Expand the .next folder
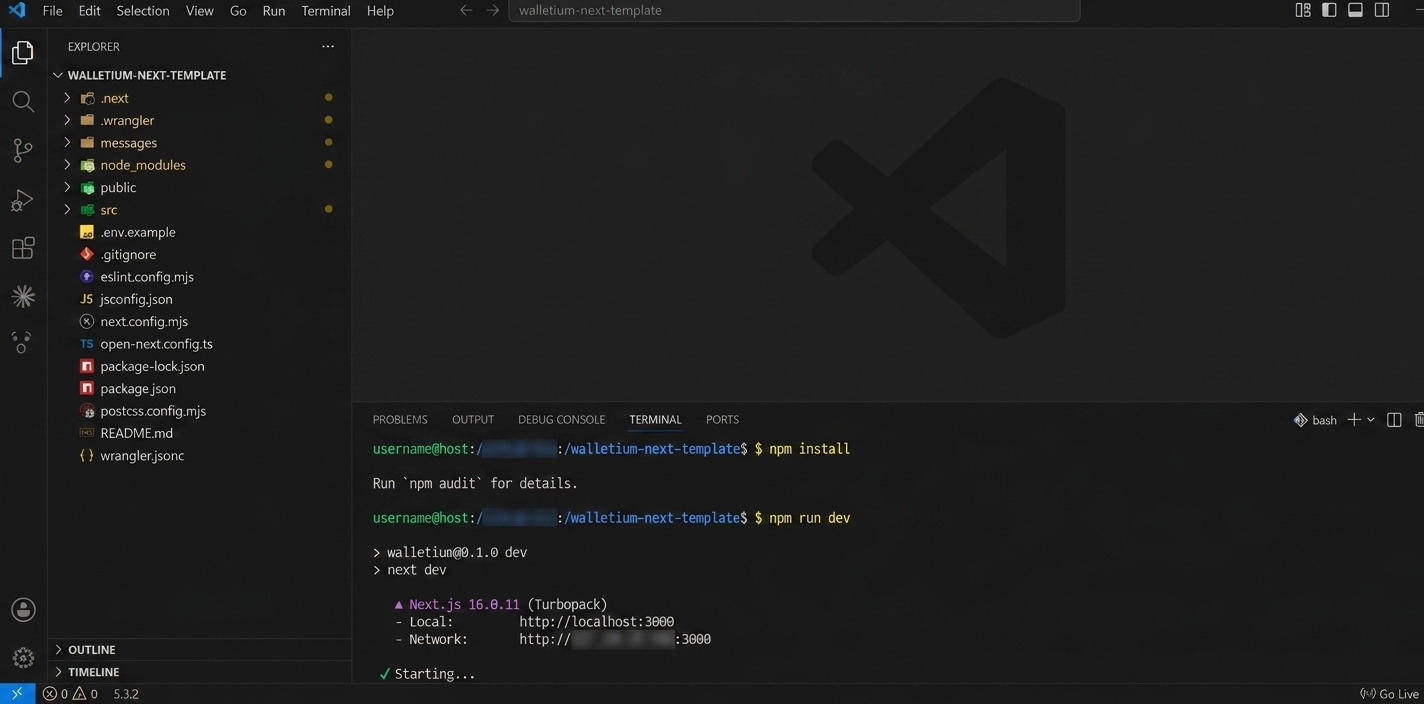Image resolution: width=1424 pixels, height=704 pixels. [x=200, y=98]
